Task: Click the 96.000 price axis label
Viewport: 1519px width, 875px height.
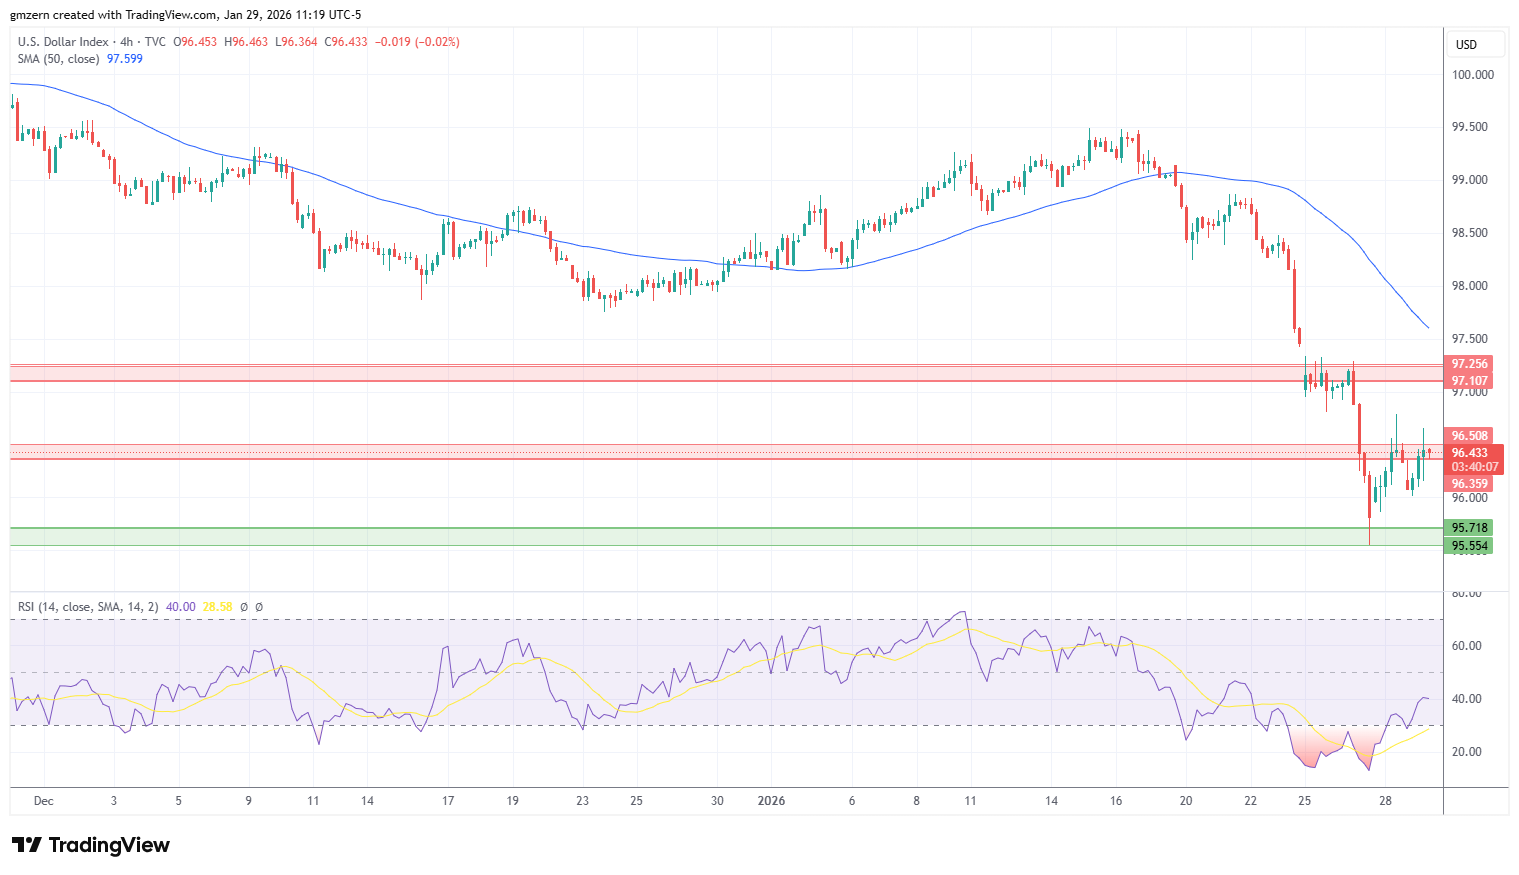Action: 1470,498
